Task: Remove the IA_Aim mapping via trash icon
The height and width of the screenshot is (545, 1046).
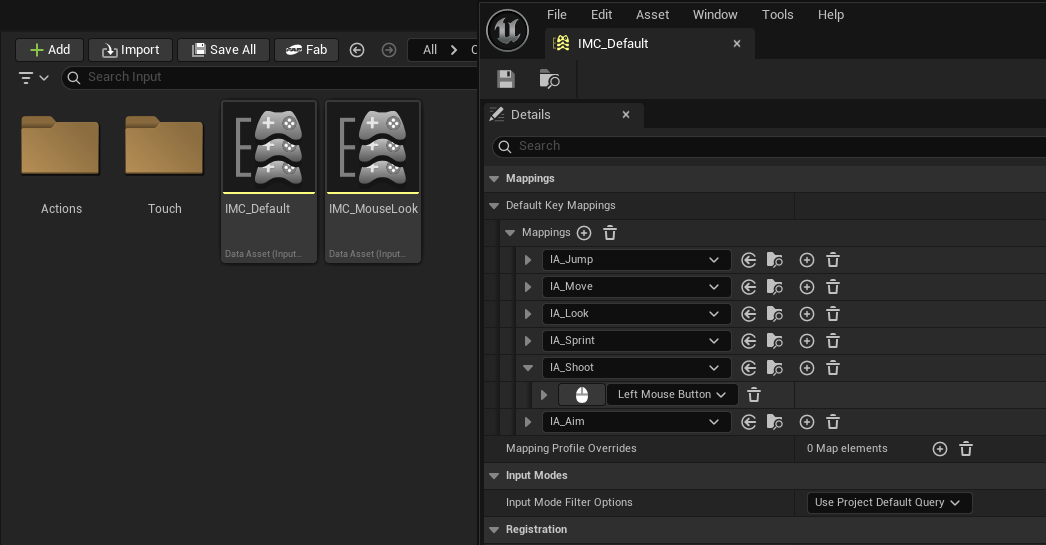Action: click(x=833, y=422)
